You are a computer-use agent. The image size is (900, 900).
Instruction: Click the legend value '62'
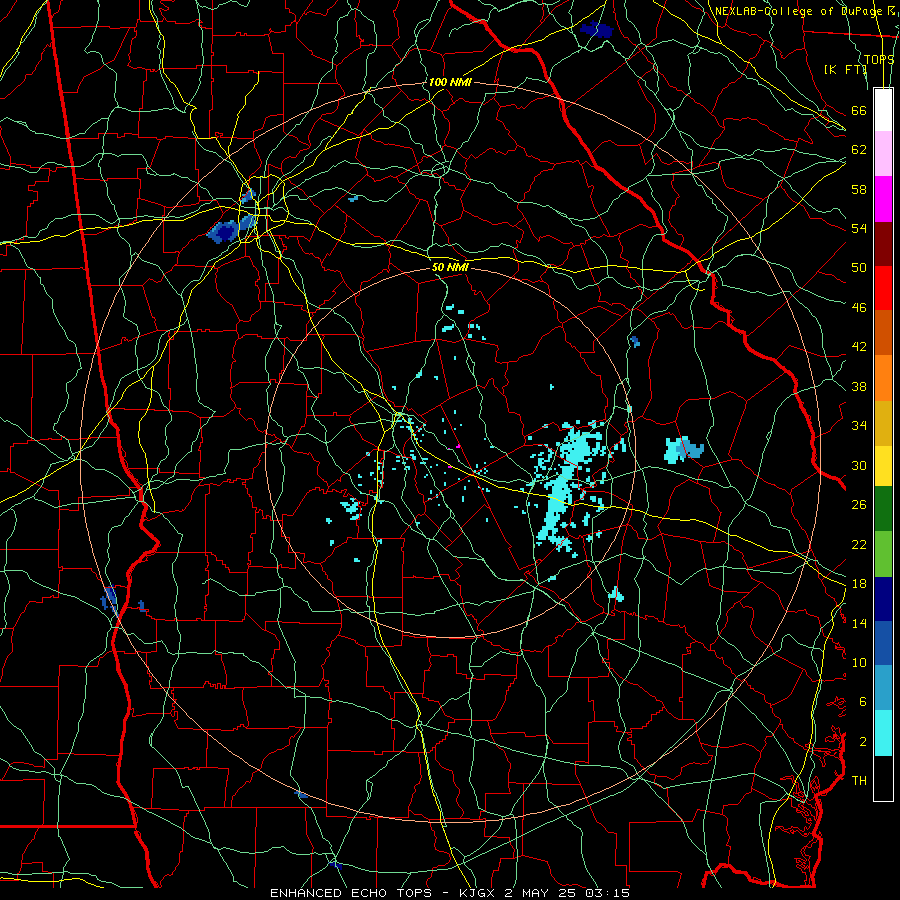tap(859, 150)
